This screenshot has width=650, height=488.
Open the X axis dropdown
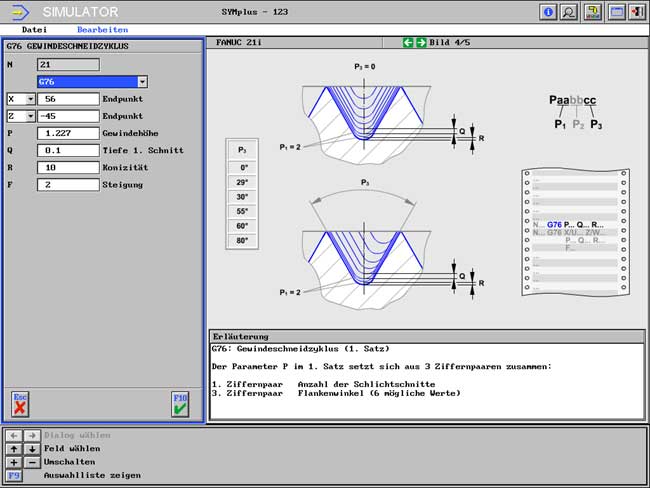29,99
